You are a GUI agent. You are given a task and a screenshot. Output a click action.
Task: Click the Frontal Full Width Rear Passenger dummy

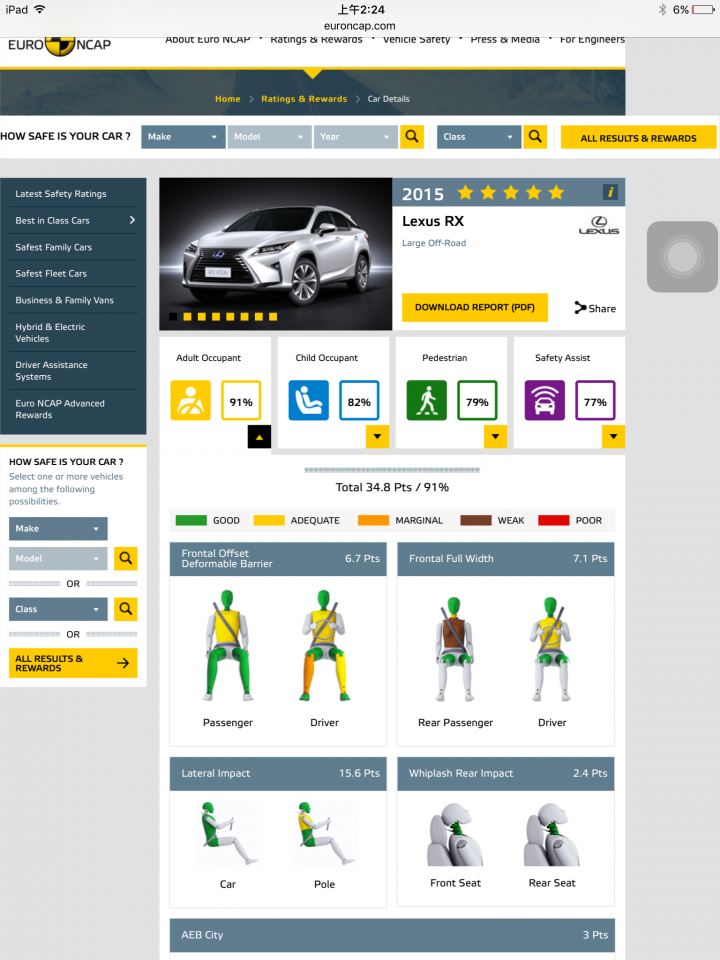(454, 649)
